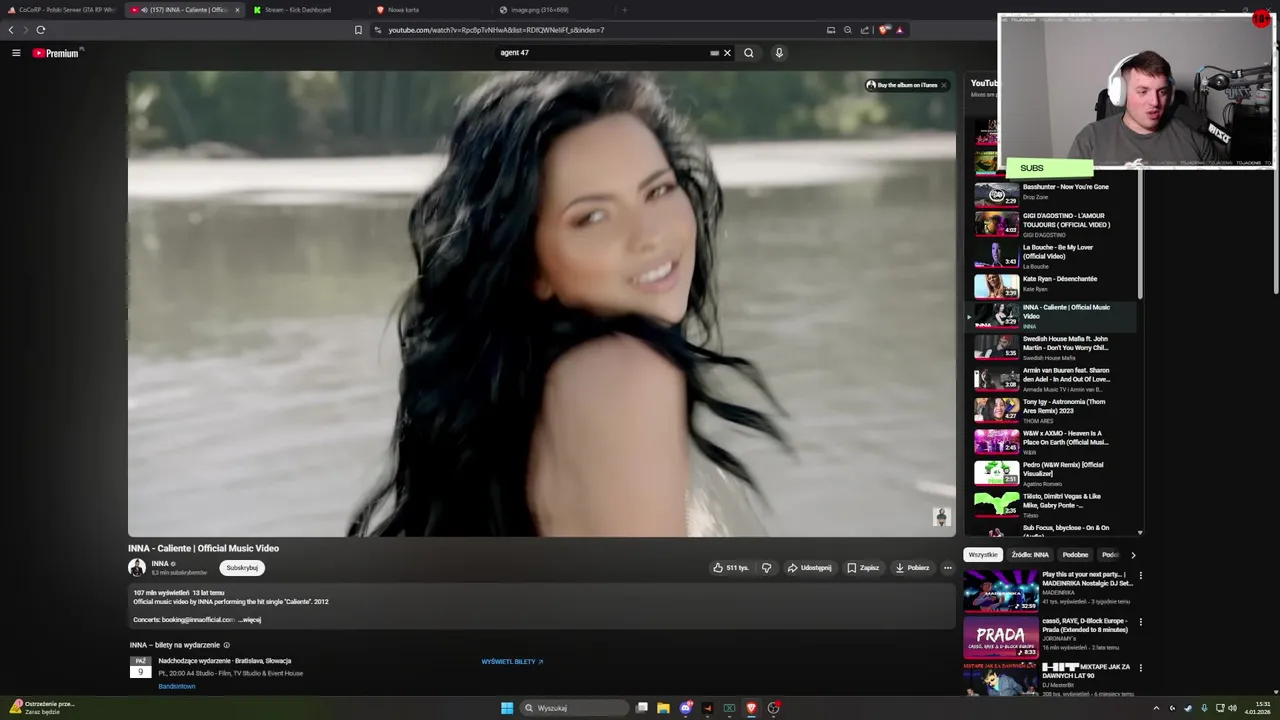Go back in browser history

pos(11,30)
